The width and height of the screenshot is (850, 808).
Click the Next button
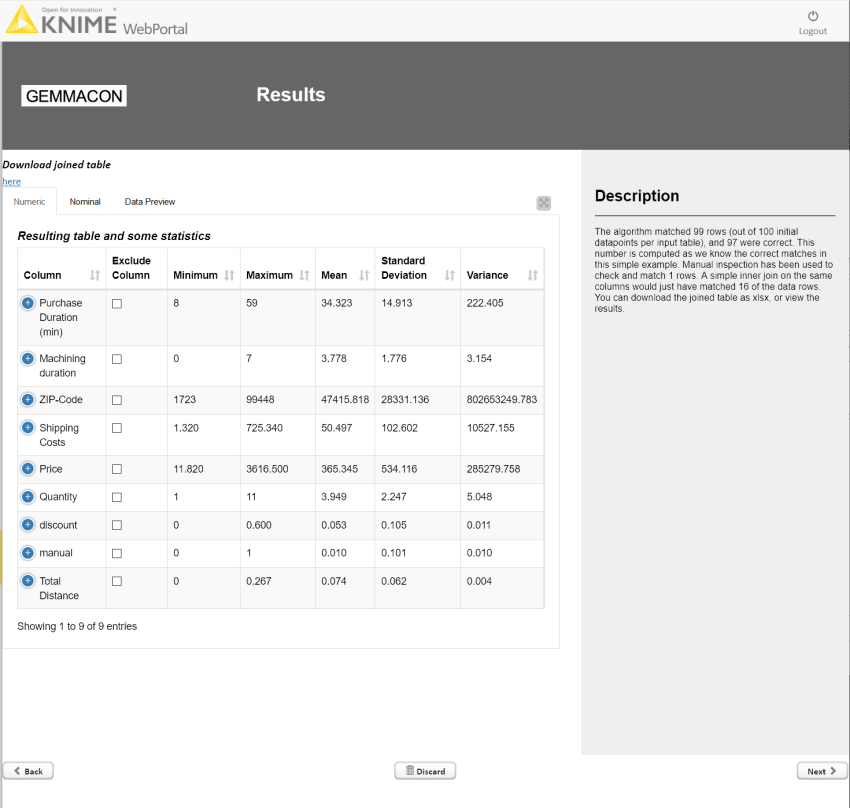(822, 771)
